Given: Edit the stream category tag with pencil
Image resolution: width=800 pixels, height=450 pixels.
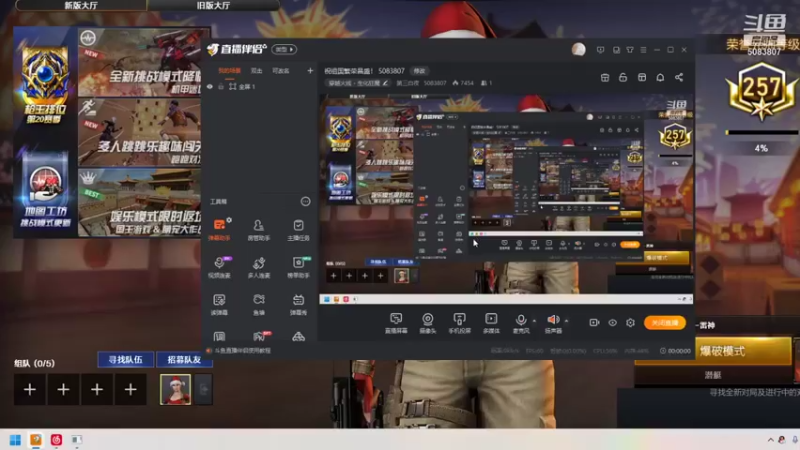Looking at the screenshot, I should [x=358, y=83].
